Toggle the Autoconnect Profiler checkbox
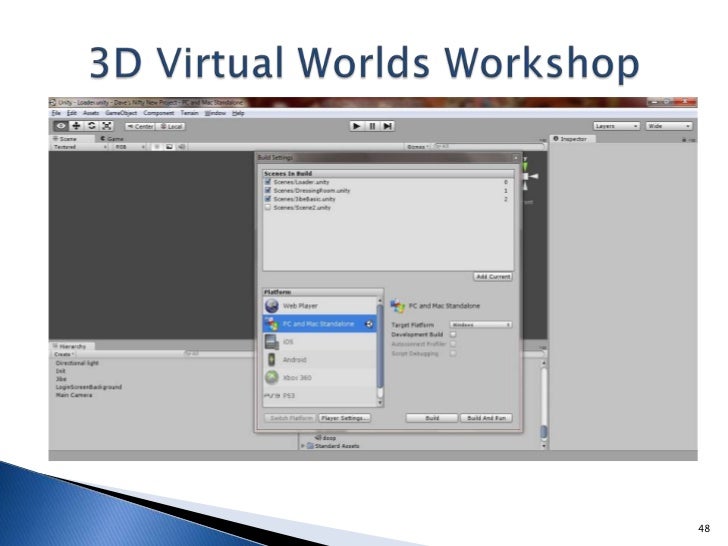 point(453,344)
